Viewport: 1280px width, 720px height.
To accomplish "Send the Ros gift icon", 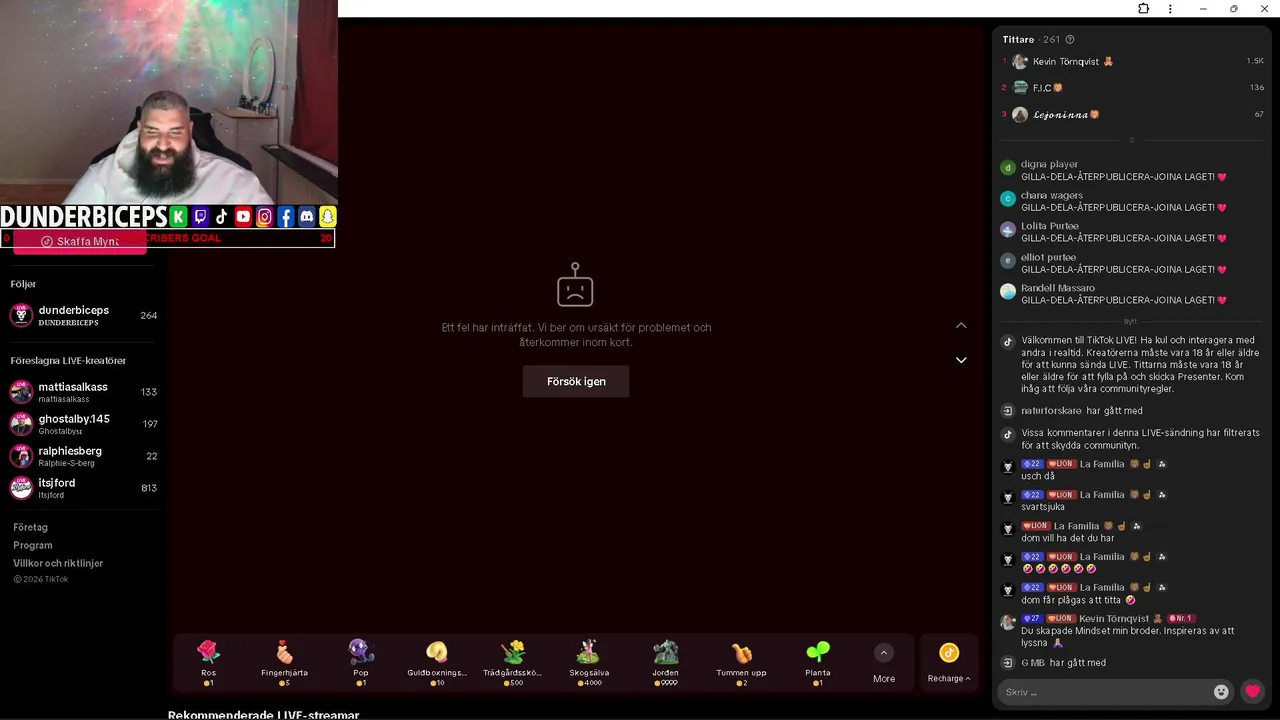I will click(x=208, y=653).
